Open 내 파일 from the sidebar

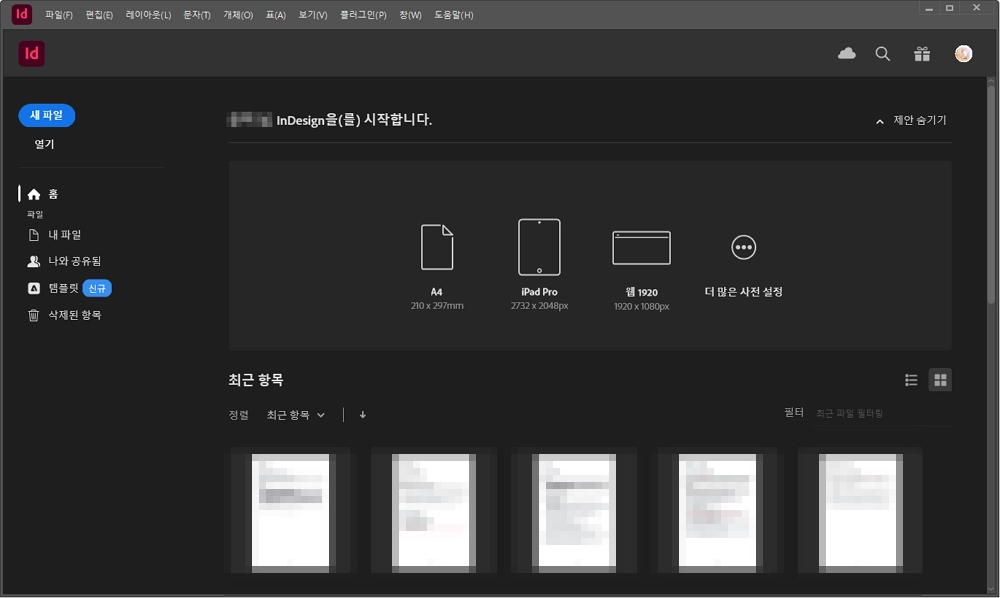coord(58,234)
